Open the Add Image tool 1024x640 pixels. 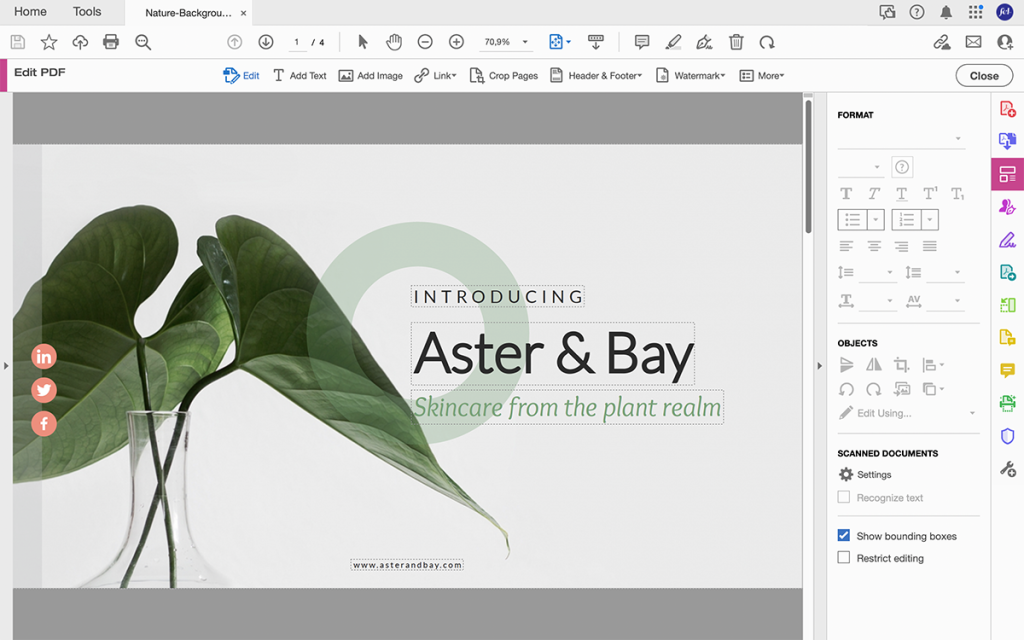pos(370,75)
